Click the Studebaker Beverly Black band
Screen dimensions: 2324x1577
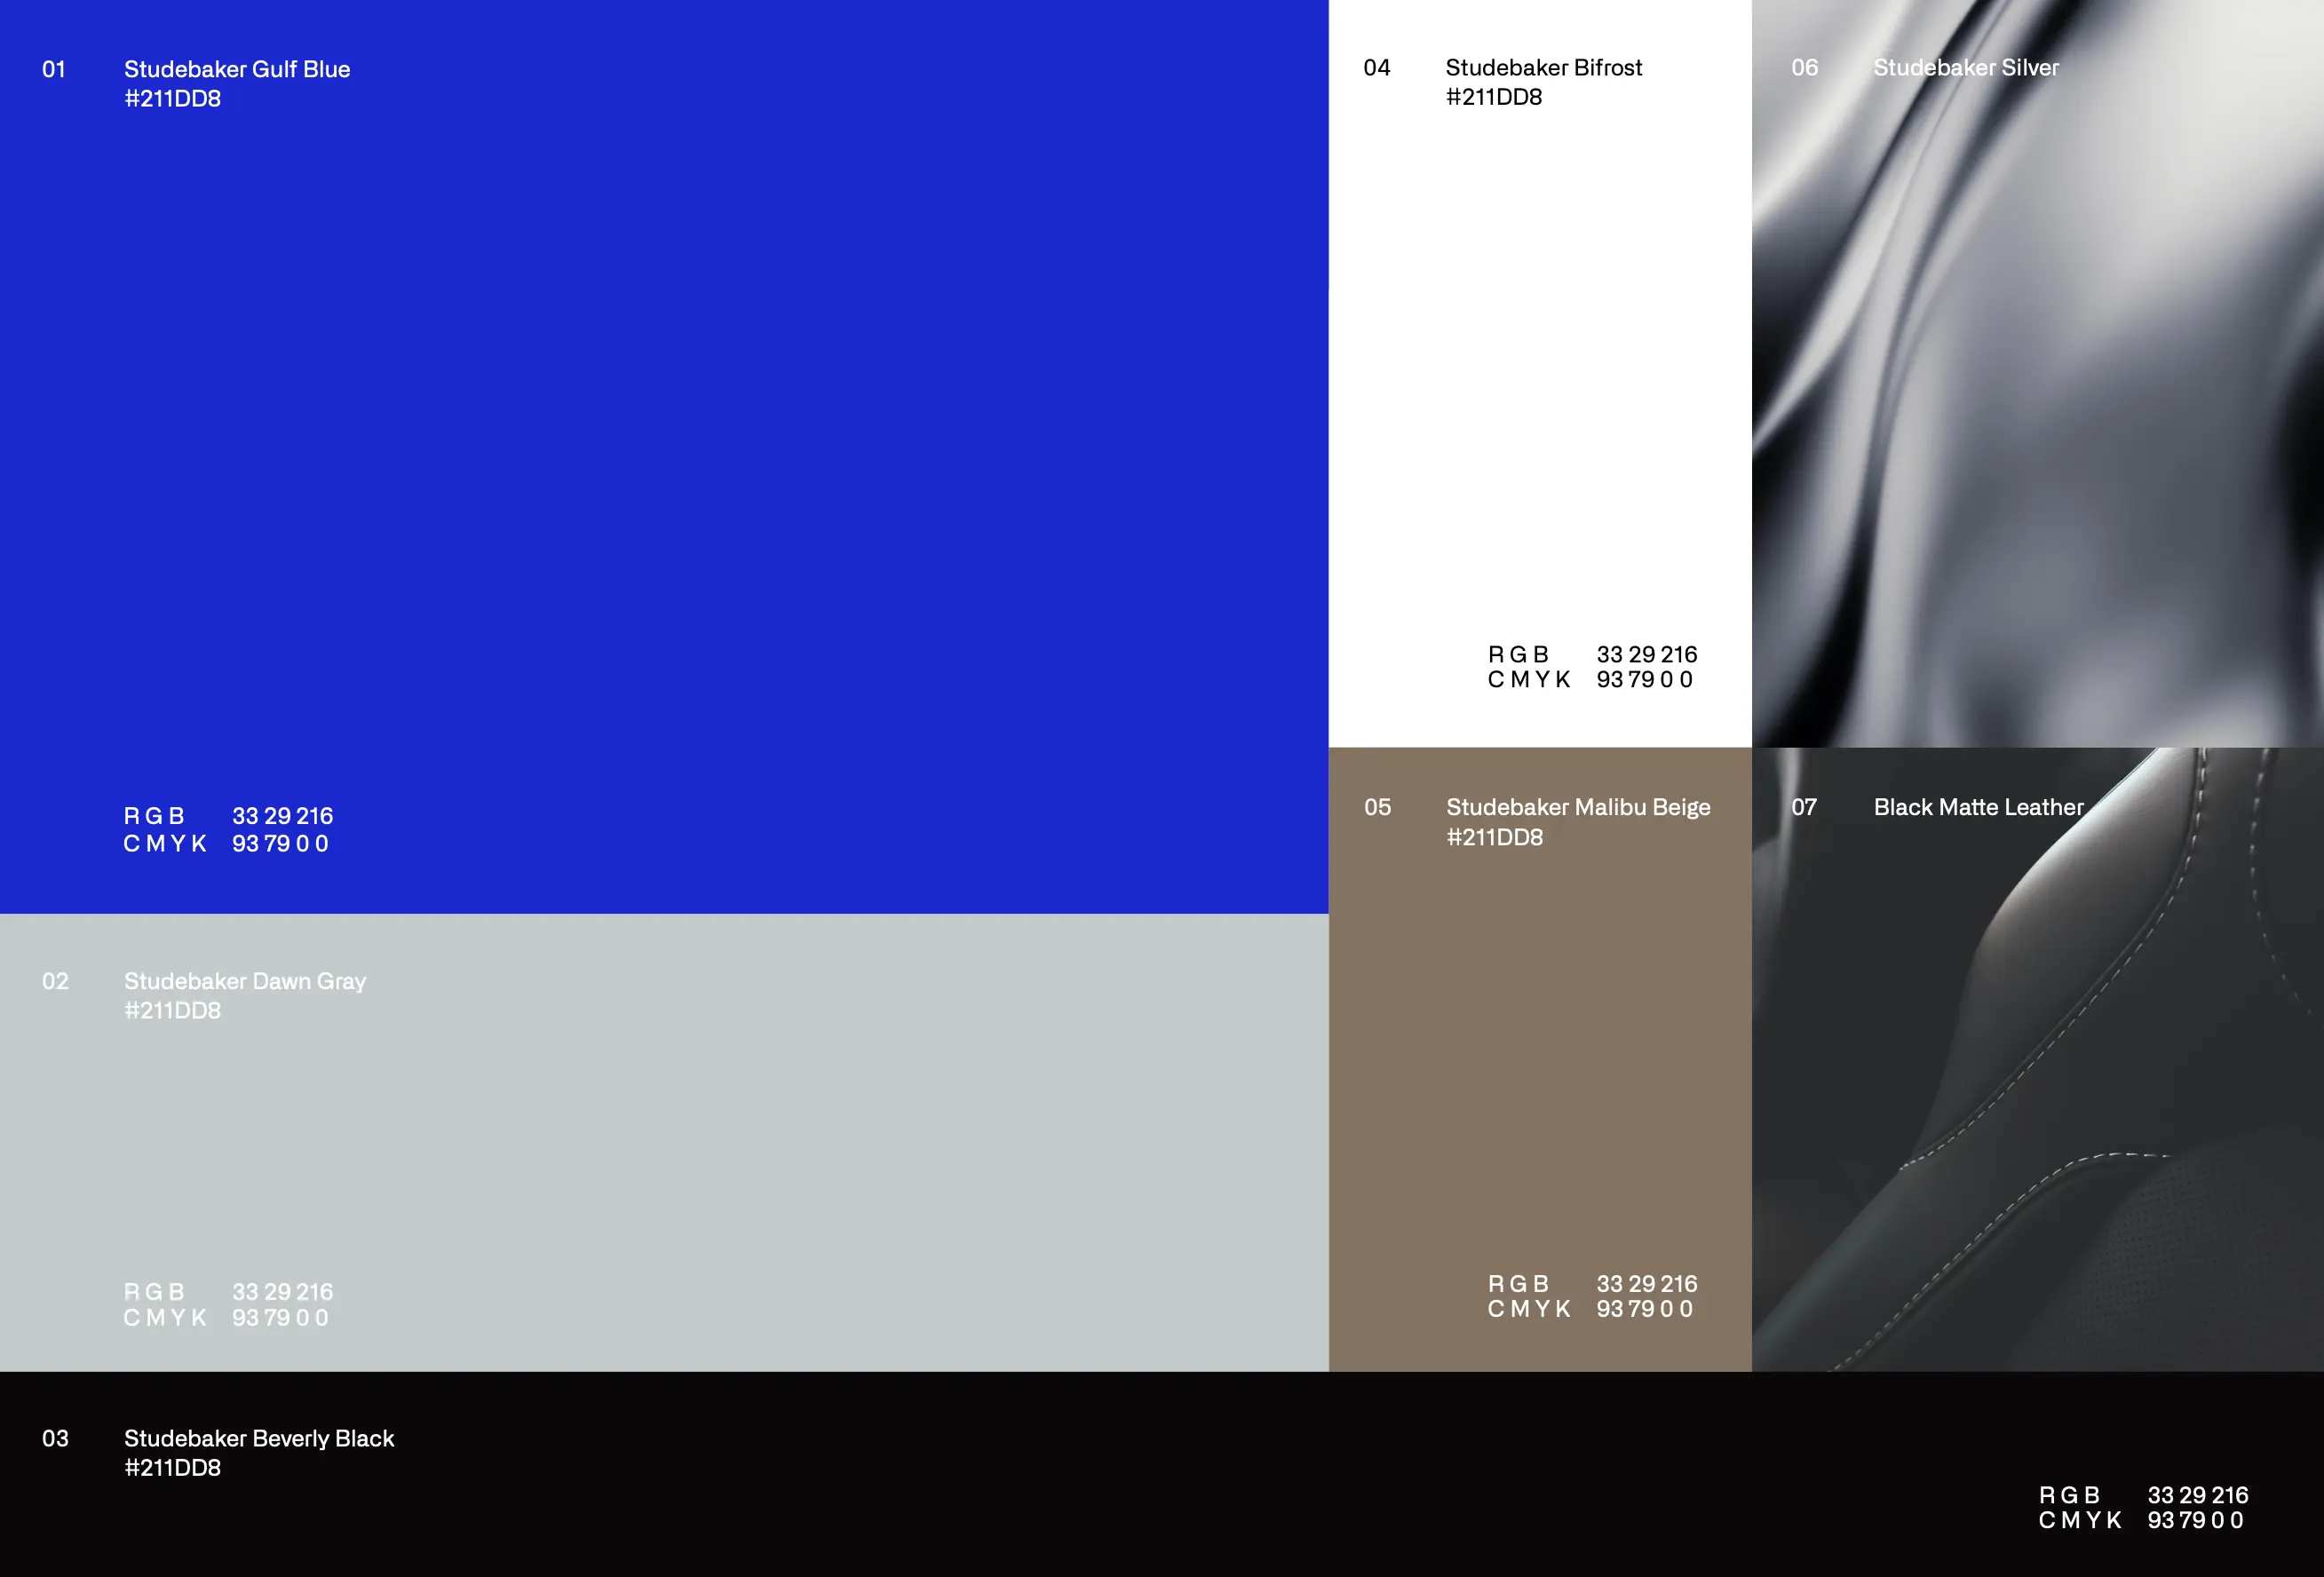click(x=1160, y=1474)
